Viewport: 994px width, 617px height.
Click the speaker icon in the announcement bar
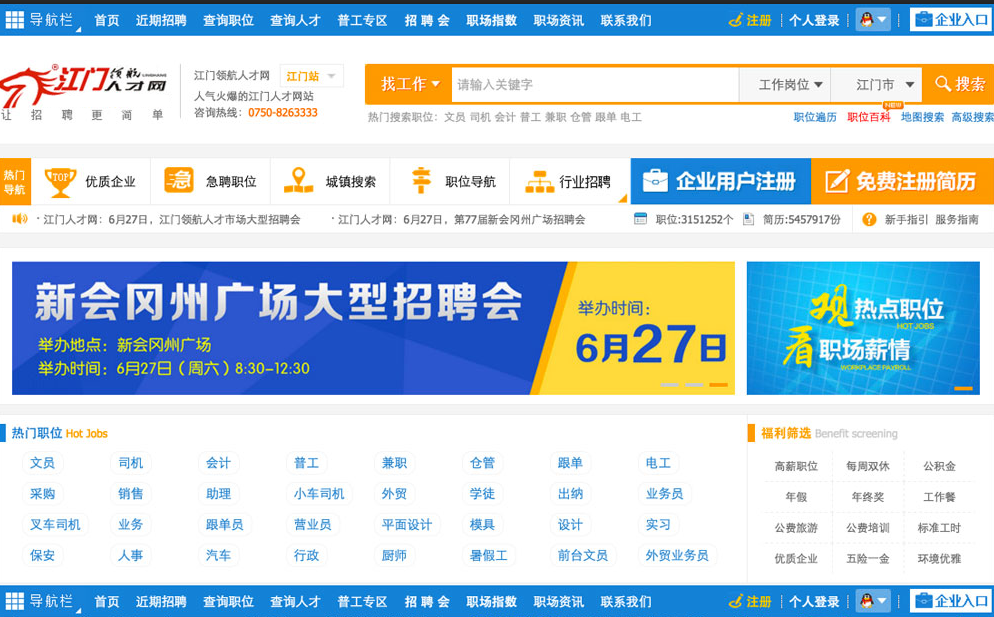[19, 219]
